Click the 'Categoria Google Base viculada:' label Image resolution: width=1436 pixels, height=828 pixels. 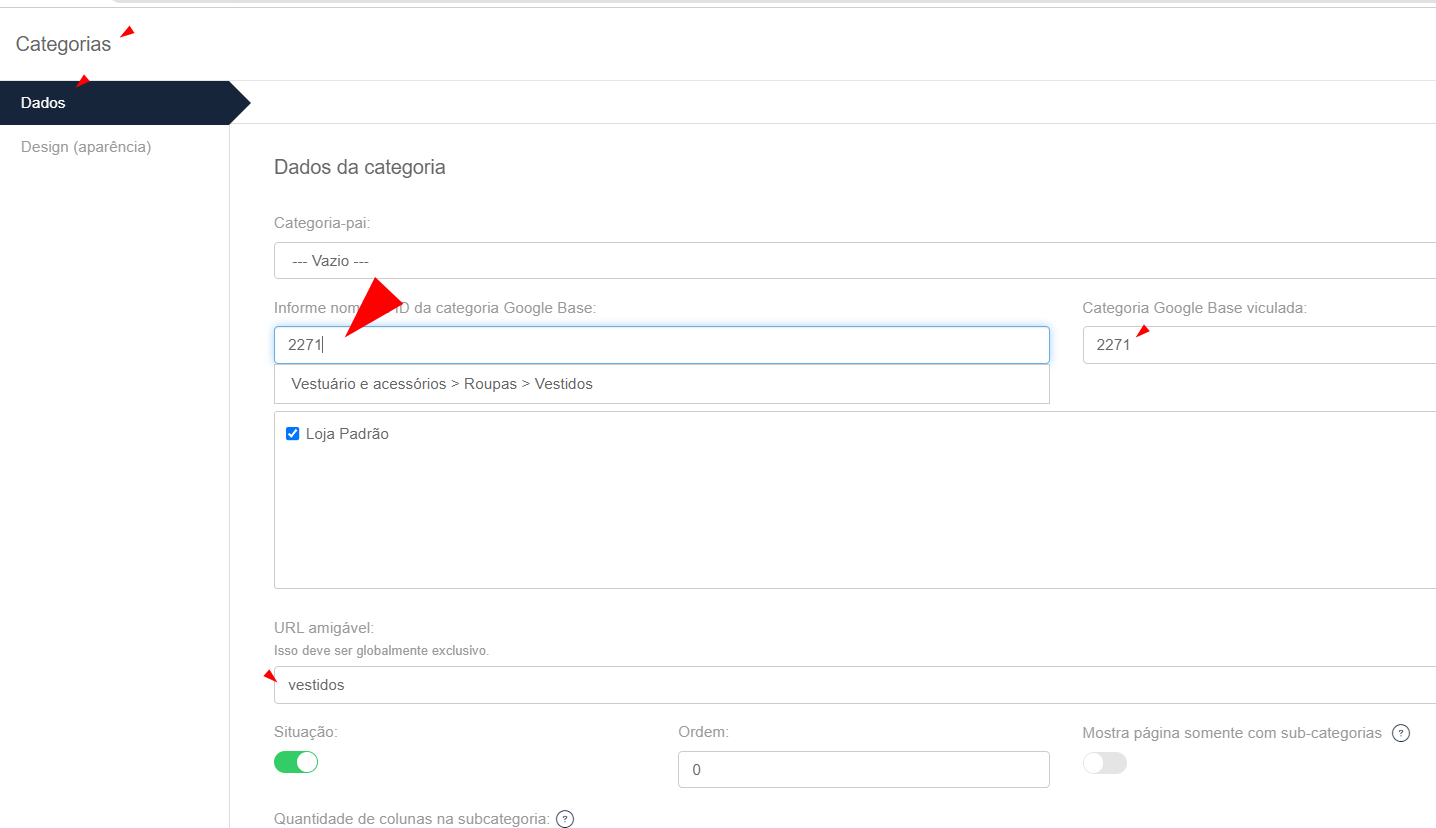(1195, 308)
